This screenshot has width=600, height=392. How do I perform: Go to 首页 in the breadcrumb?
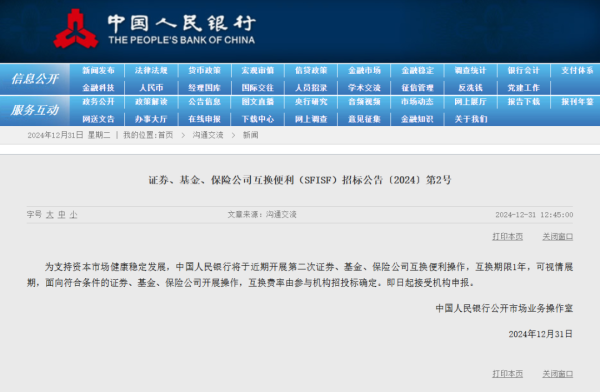click(165, 135)
